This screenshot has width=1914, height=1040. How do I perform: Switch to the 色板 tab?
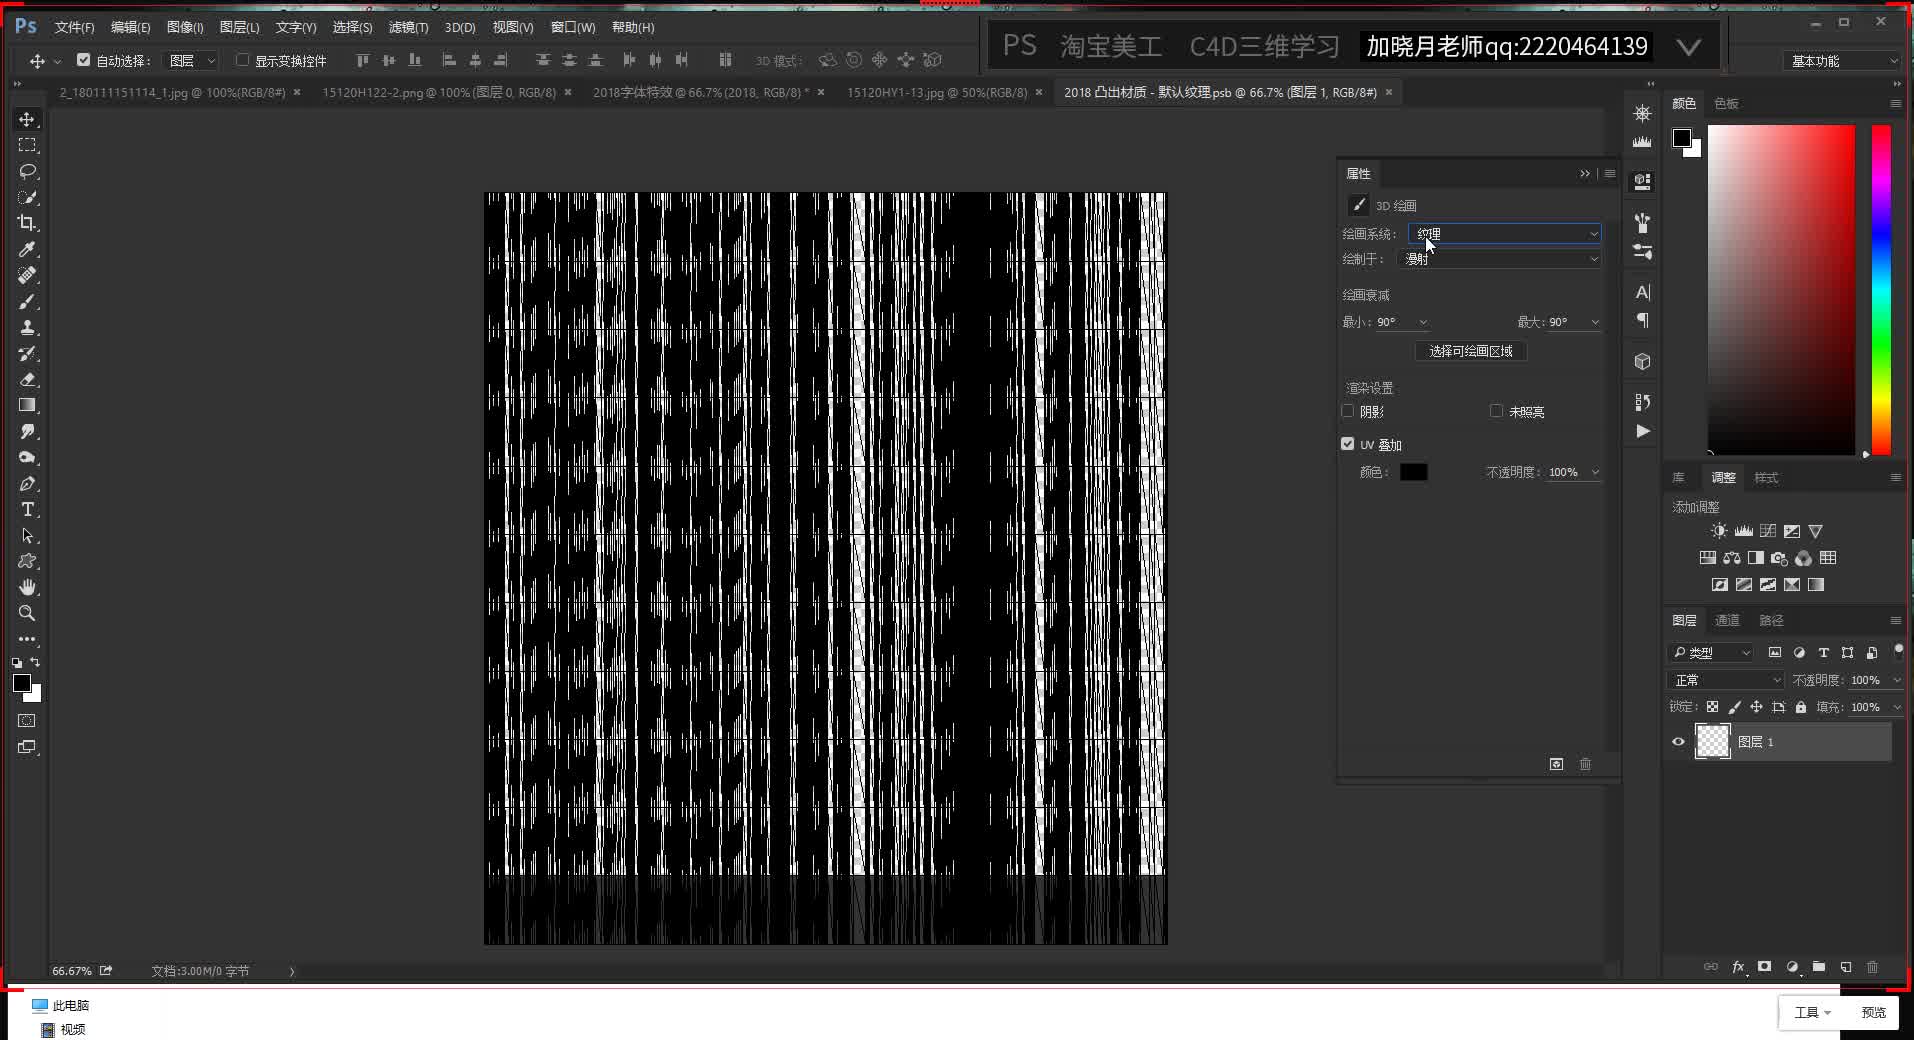[x=1727, y=102]
